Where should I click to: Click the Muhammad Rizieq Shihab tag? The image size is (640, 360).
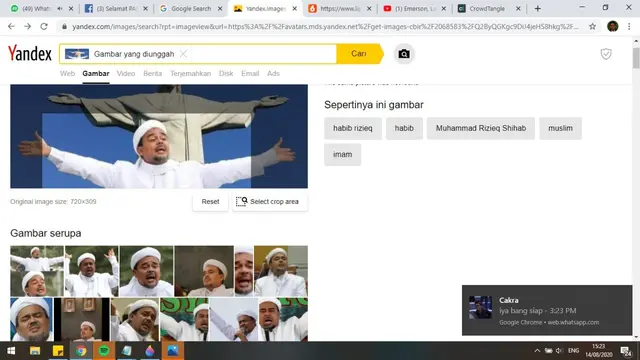coord(481,128)
